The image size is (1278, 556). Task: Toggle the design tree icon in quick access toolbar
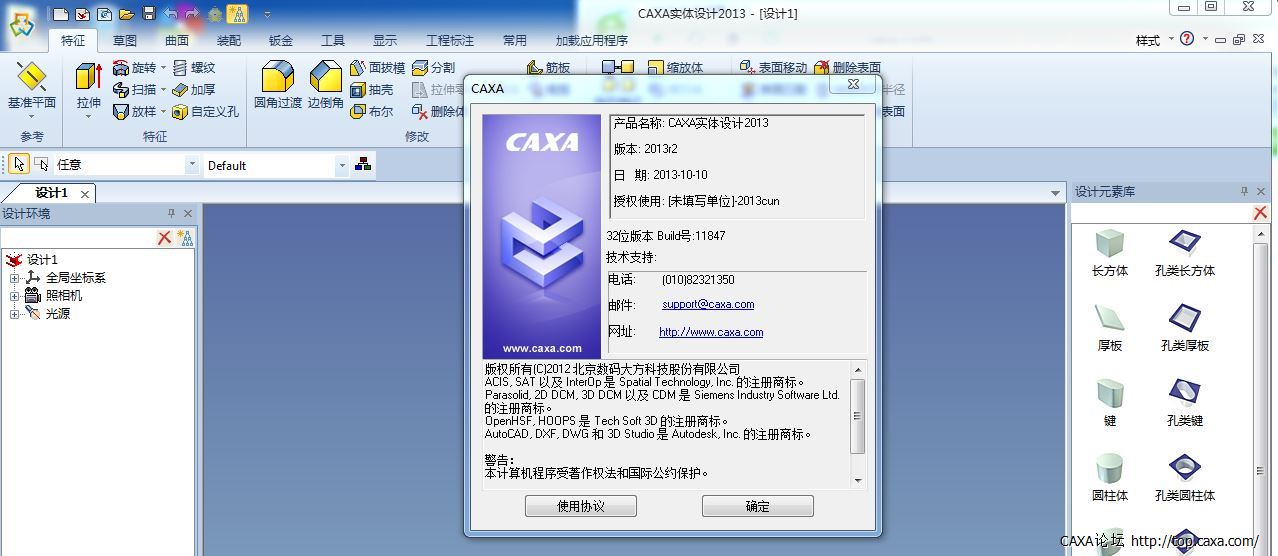237,14
